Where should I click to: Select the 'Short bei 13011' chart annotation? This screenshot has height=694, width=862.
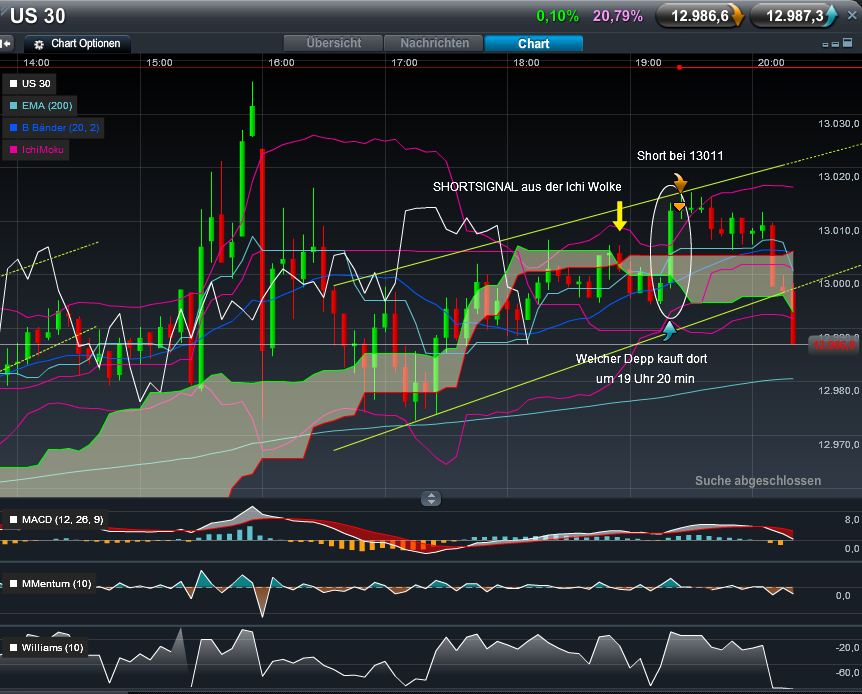click(x=680, y=156)
